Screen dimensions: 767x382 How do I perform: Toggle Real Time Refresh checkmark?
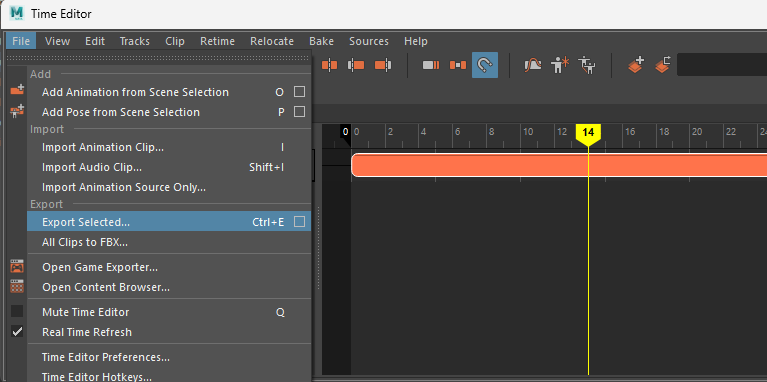(17, 332)
